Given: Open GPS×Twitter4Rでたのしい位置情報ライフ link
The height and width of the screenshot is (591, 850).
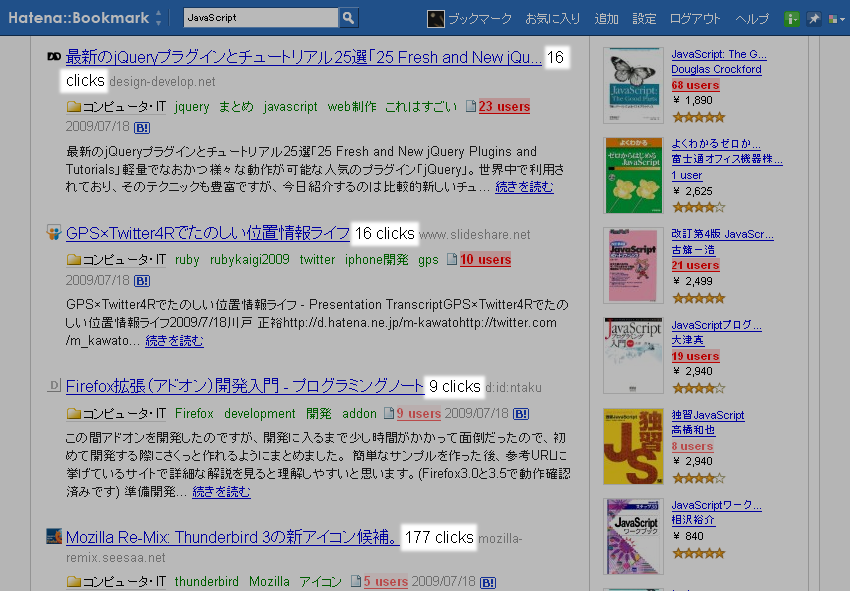Looking at the screenshot, I should click(x=208, y=233).
